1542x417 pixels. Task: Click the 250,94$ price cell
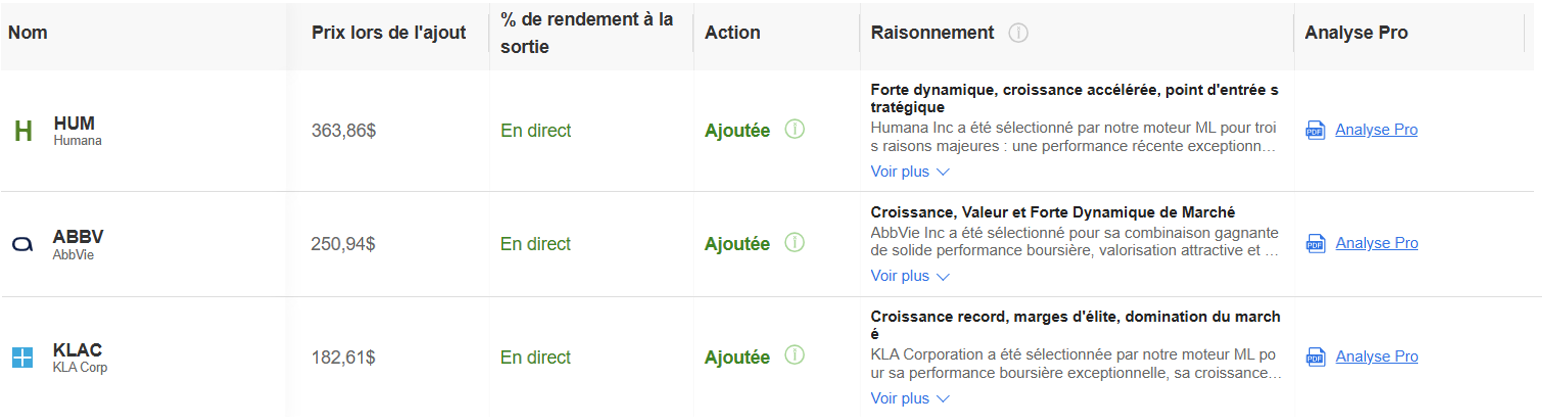click(x=344, y=243)
